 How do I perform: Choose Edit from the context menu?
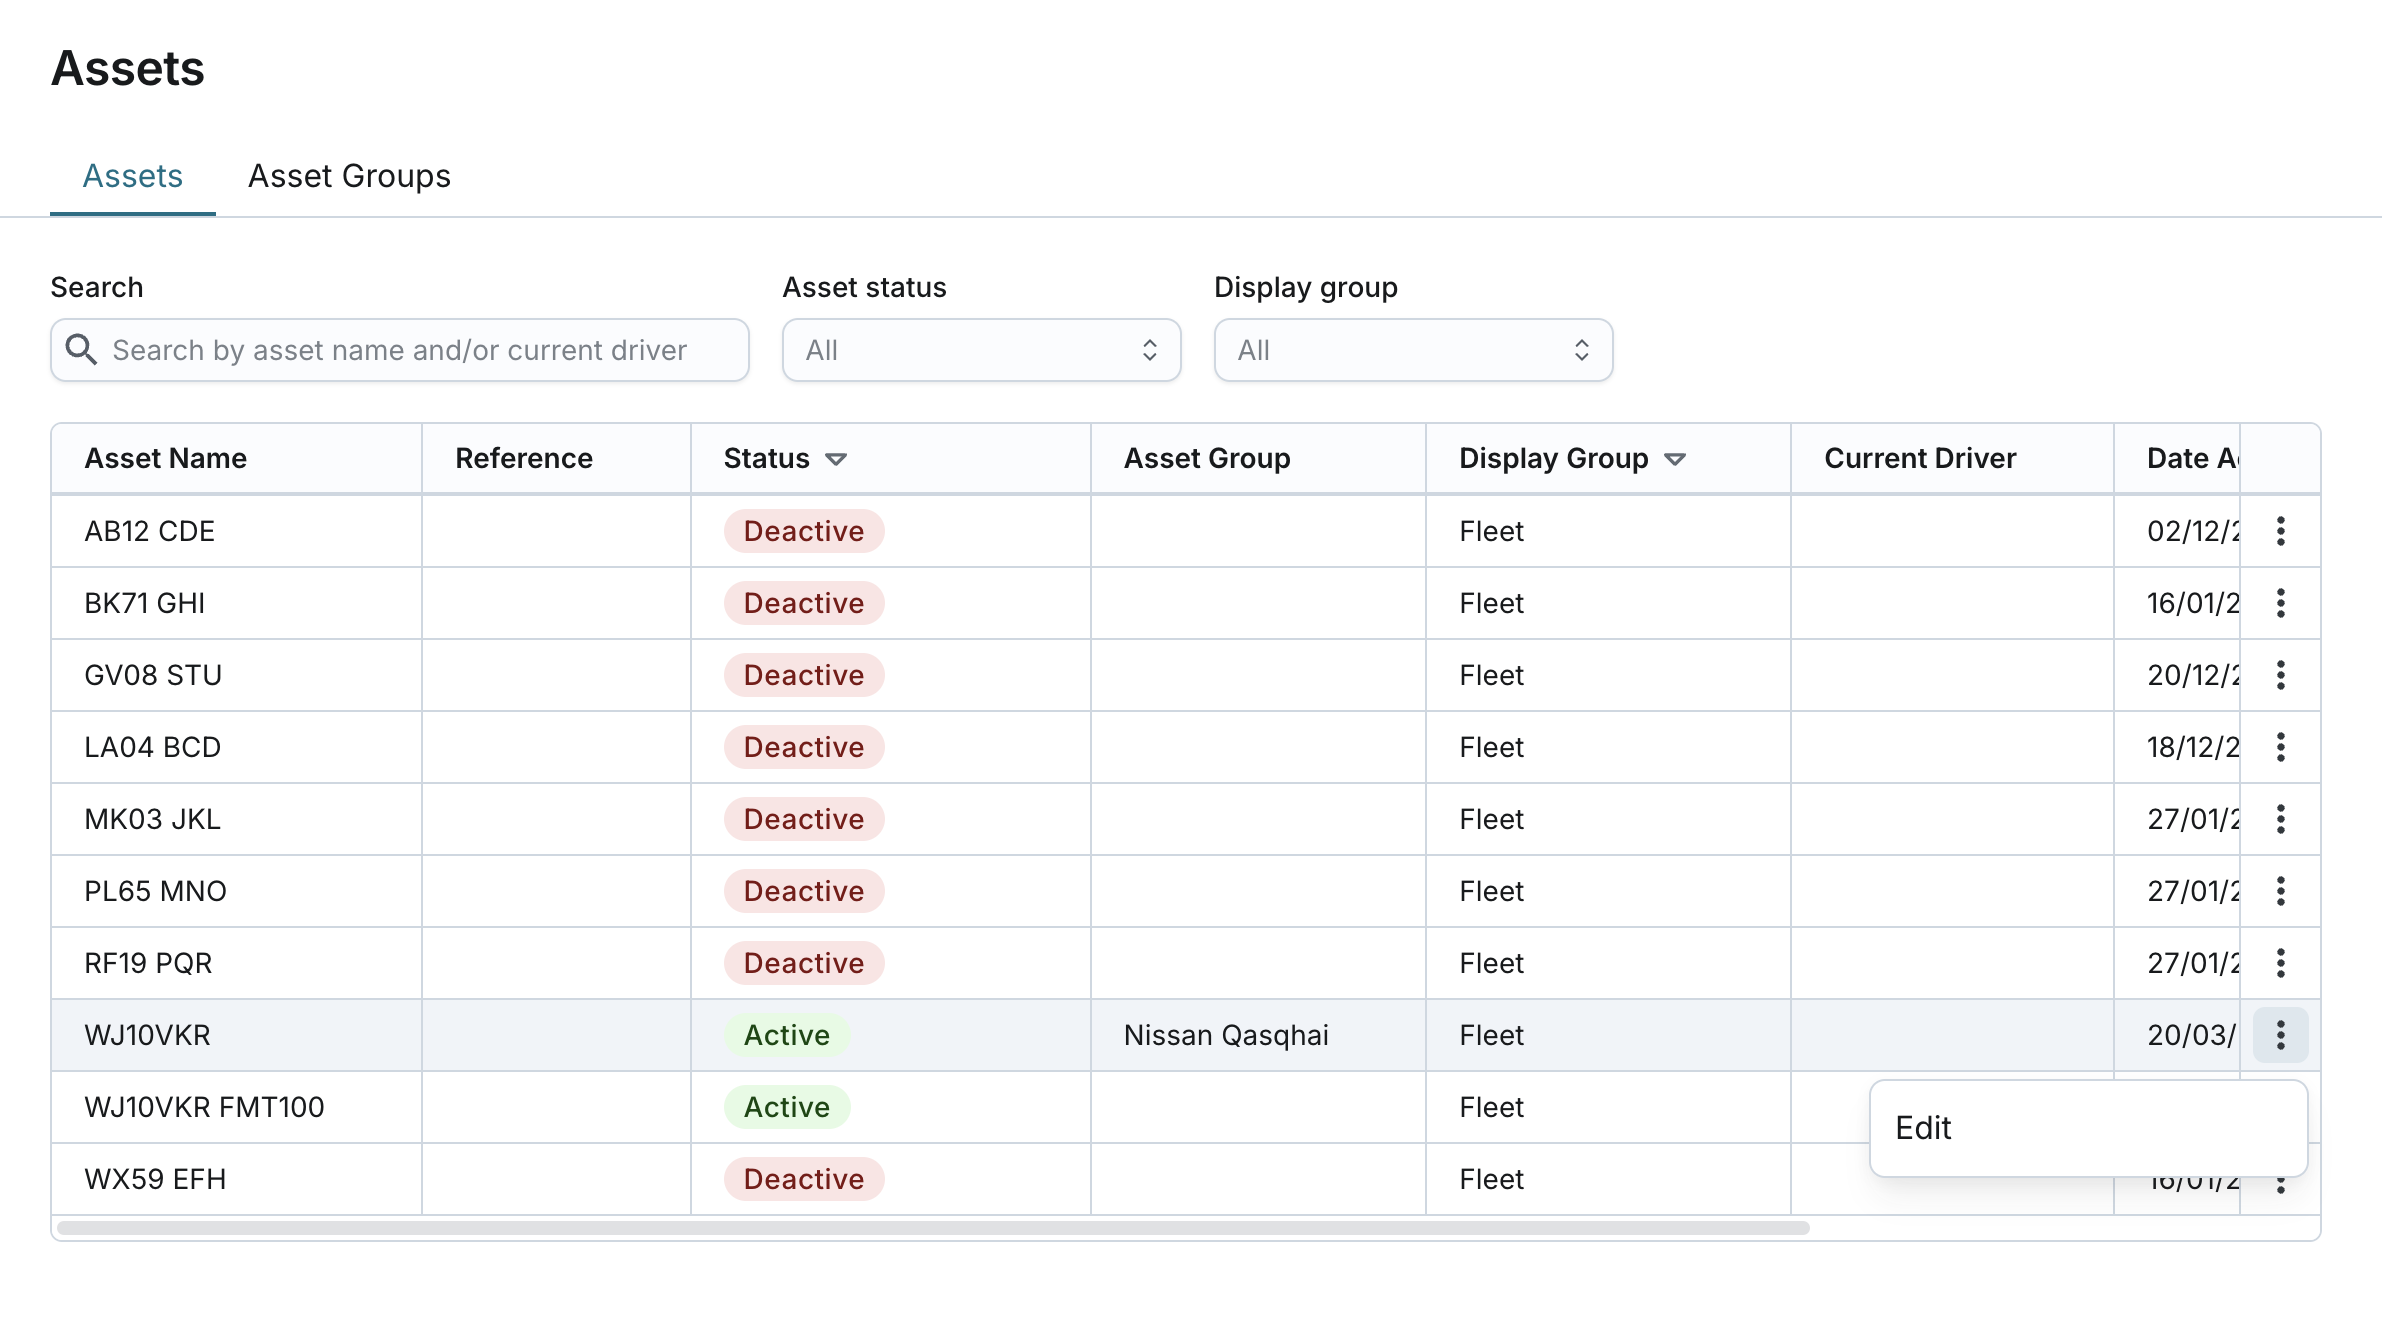pos(1924,1128)
